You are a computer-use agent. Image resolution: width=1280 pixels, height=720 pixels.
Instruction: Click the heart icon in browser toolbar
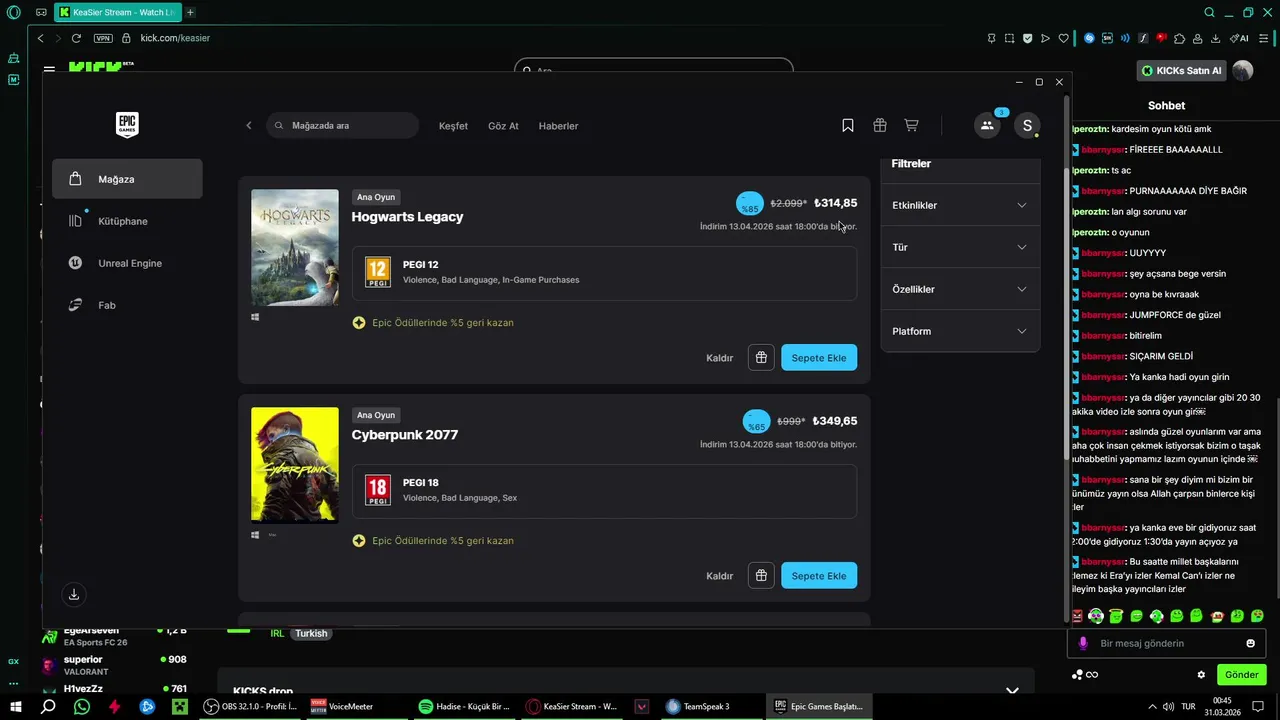point(1063,38)
